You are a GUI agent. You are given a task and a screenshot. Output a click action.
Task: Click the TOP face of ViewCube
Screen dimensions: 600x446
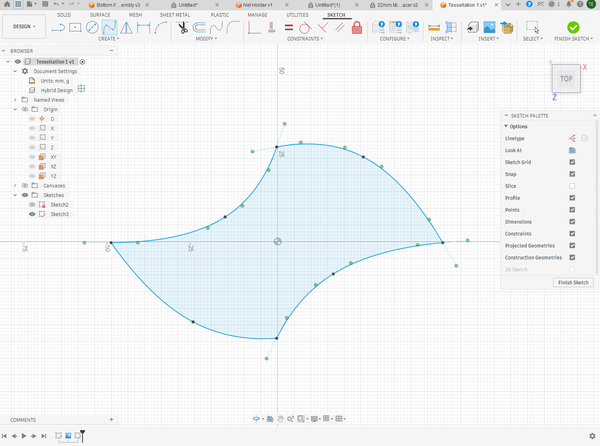coord(566,78)
